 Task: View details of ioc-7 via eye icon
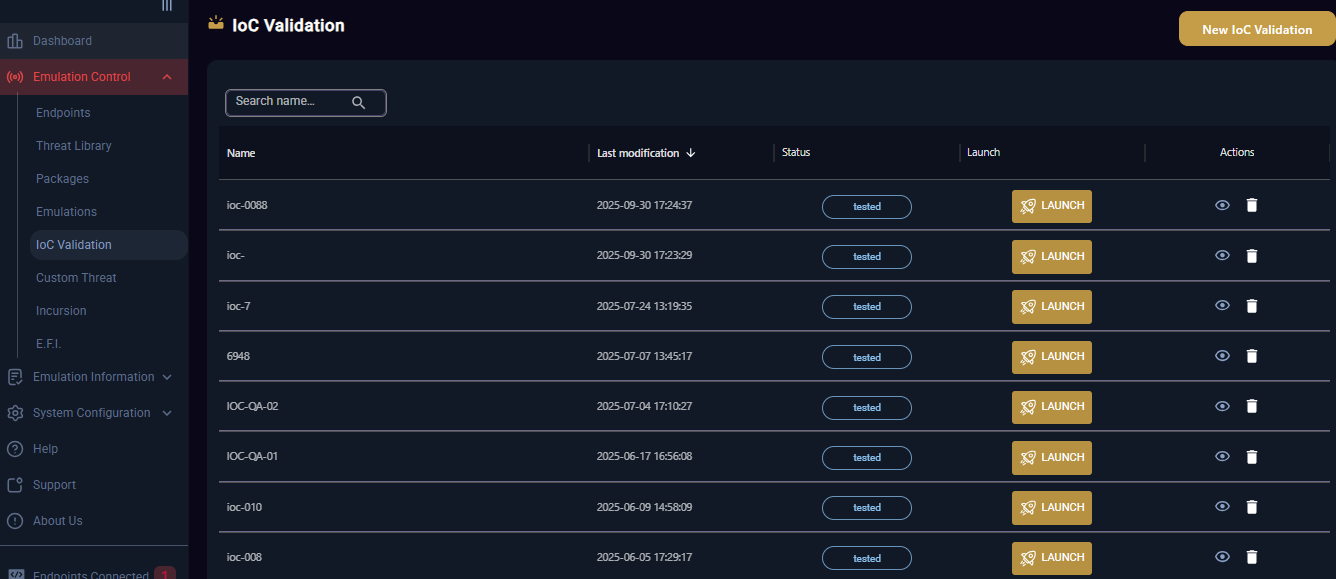[1222, 306]
